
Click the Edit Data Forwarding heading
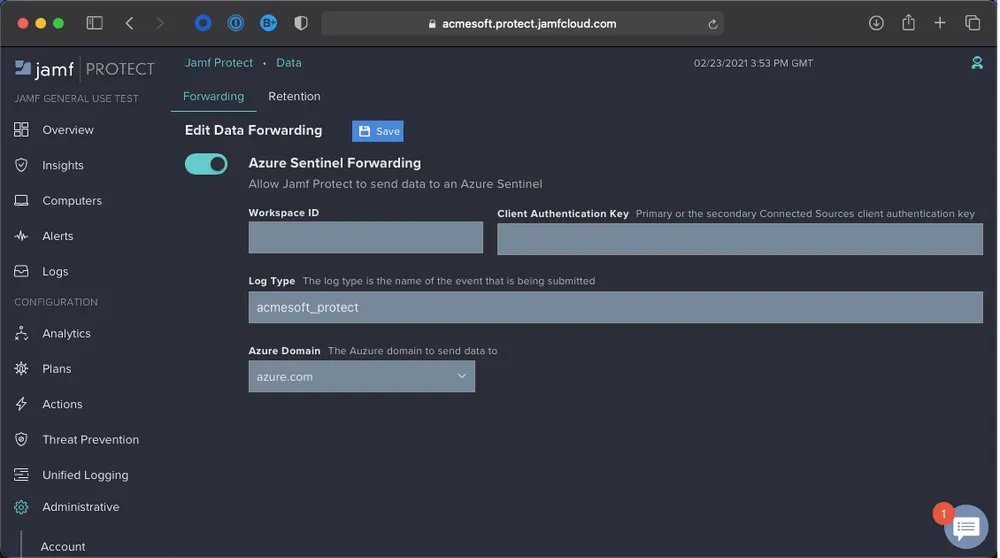253,130
